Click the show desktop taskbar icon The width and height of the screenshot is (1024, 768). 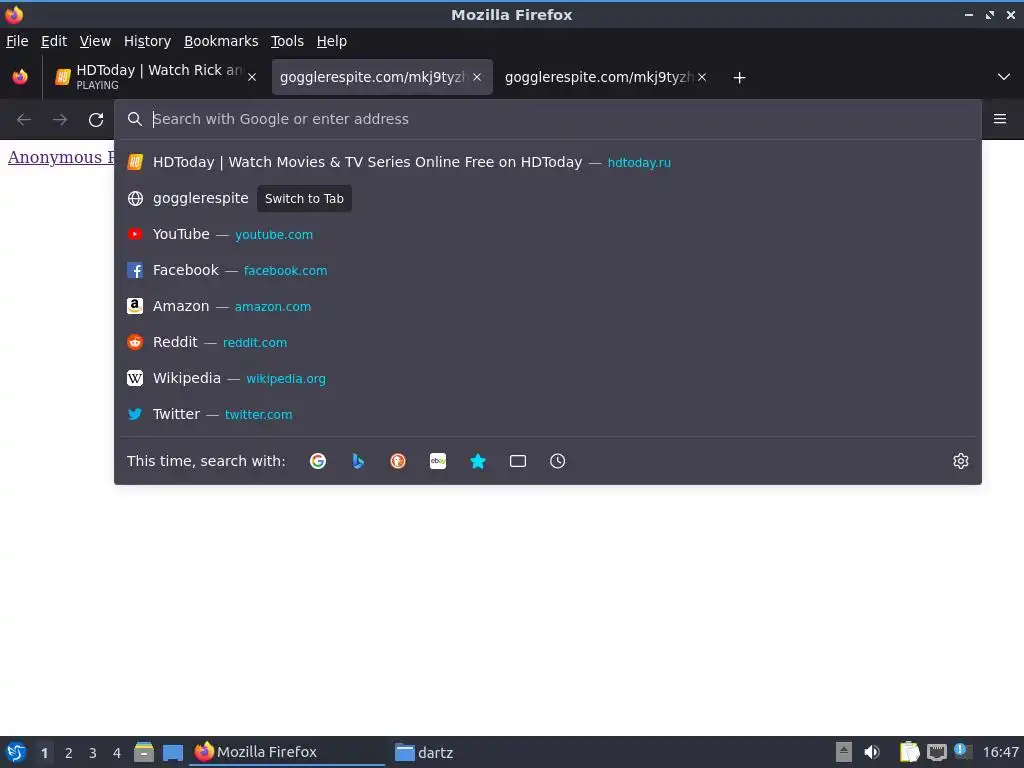tap(173, 752)
